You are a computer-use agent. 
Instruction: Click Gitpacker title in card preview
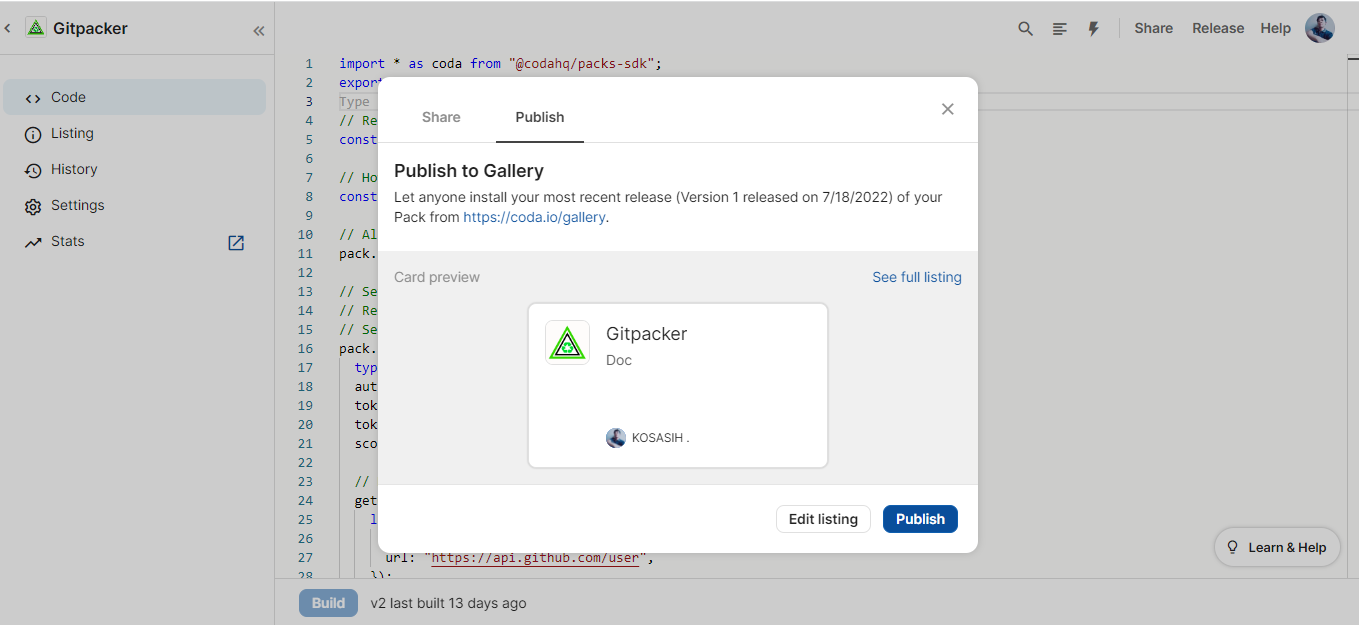tap(647, 334)
